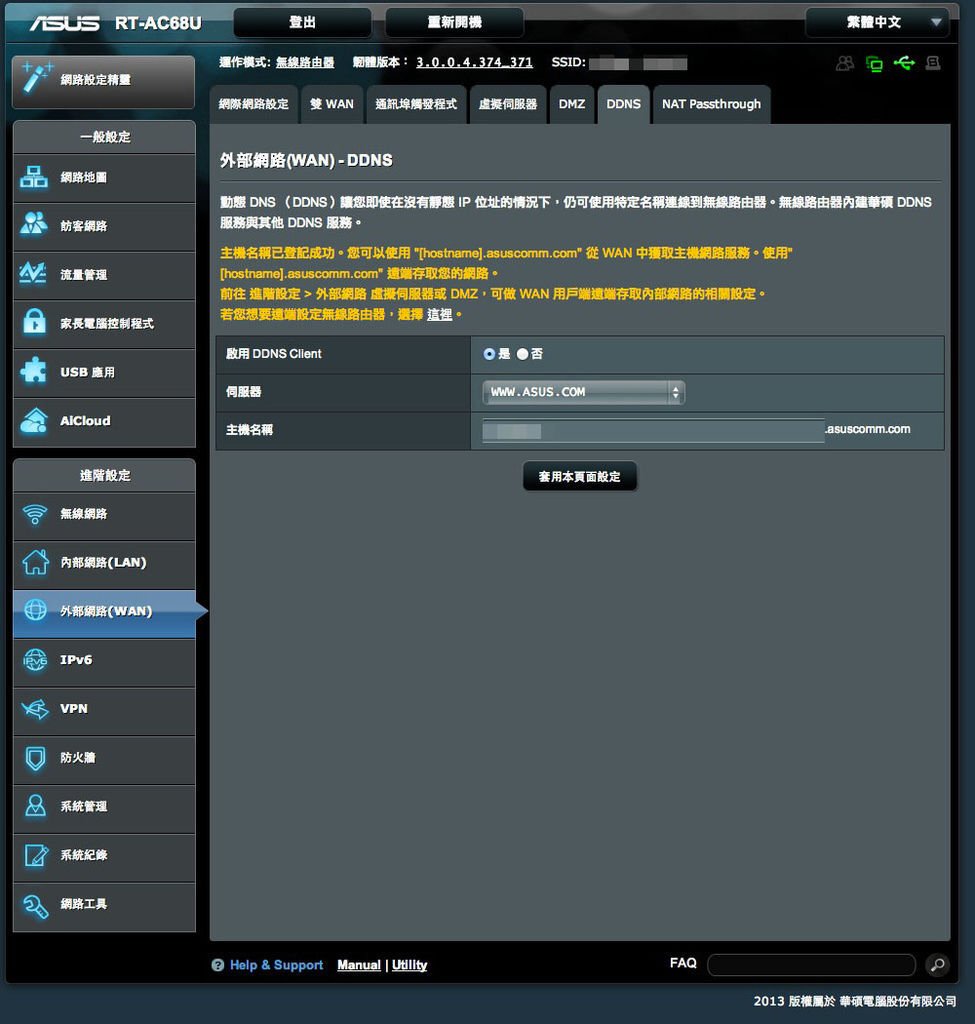Click the 登出 (Logout) button

pyautogui.click(x=302, y=23)
